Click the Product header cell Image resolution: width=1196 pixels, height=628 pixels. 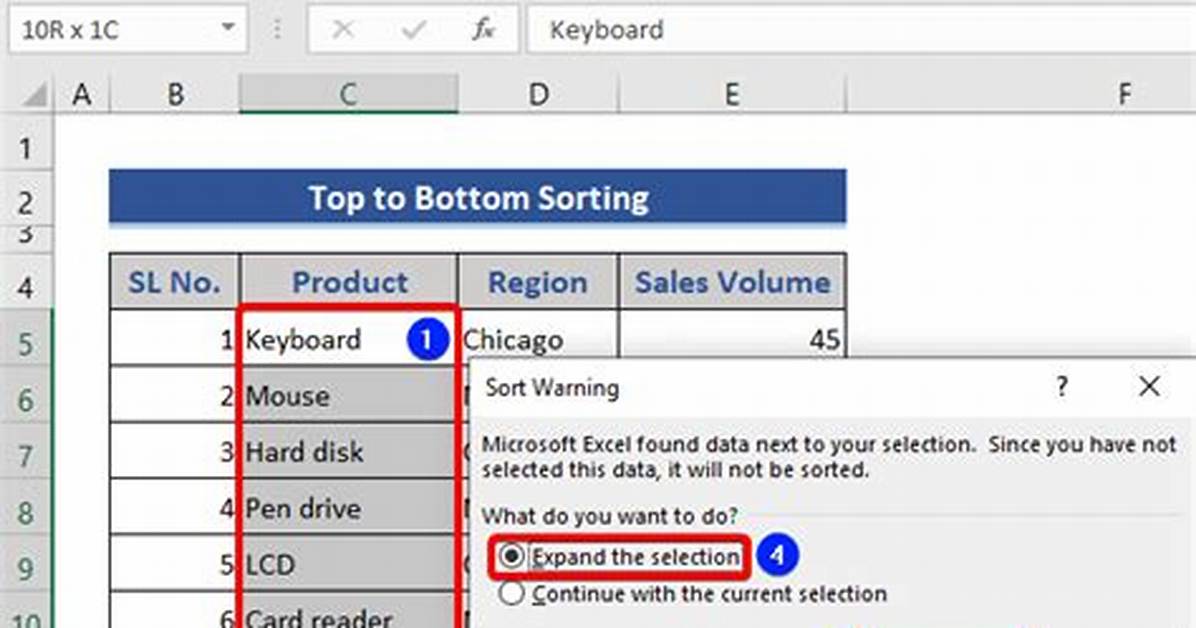tap(349, 282)
